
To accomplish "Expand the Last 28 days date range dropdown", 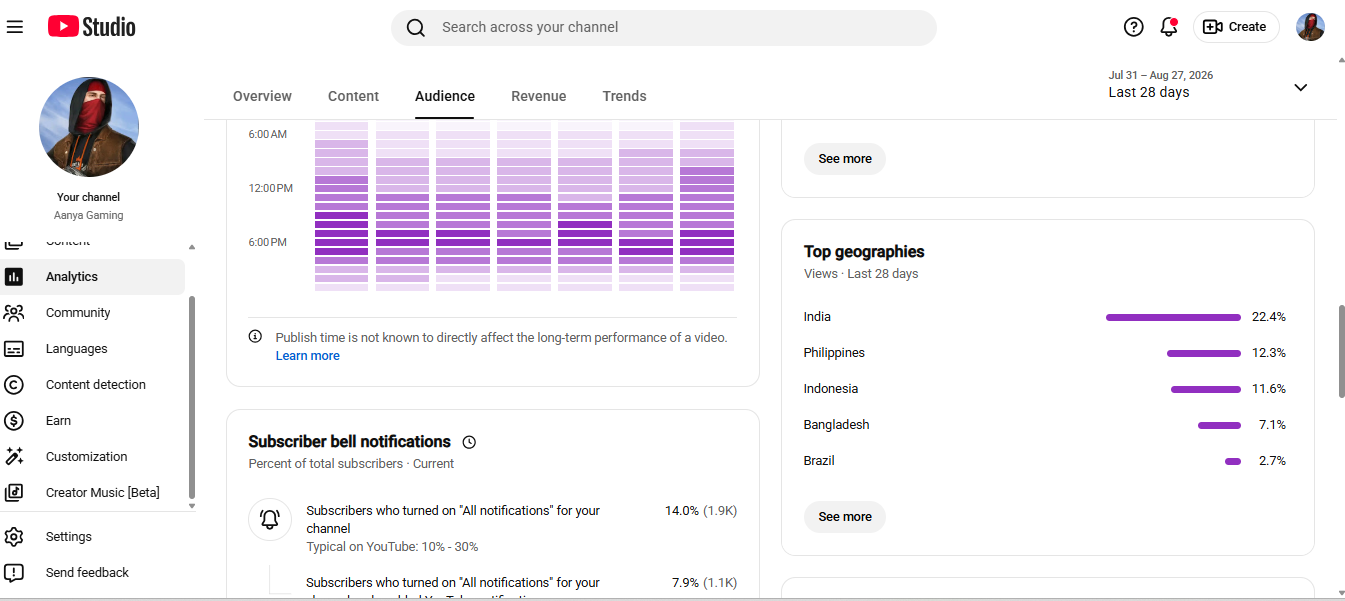I will click(x=1208, y=85).
